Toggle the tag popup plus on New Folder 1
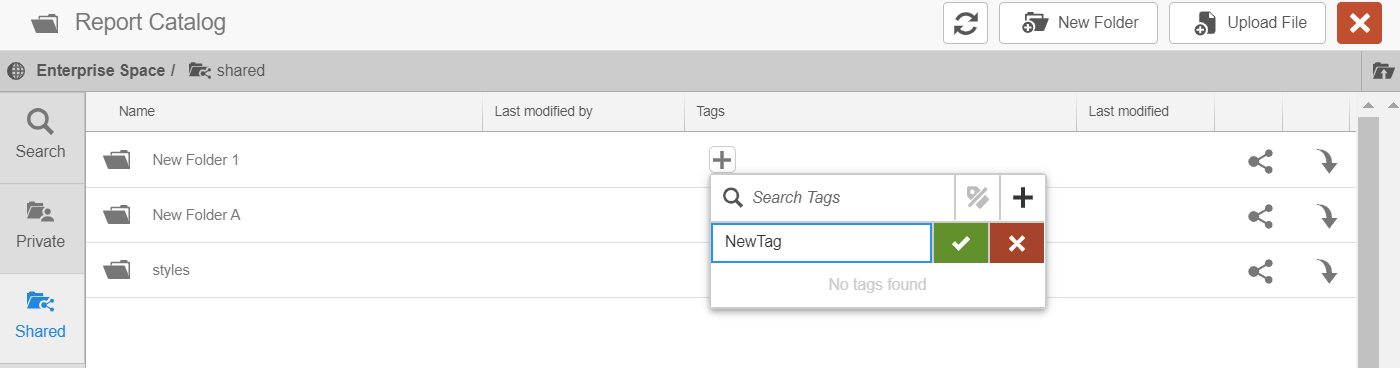The height and width of the screenshot is (368, 1400). pos(722,159)
